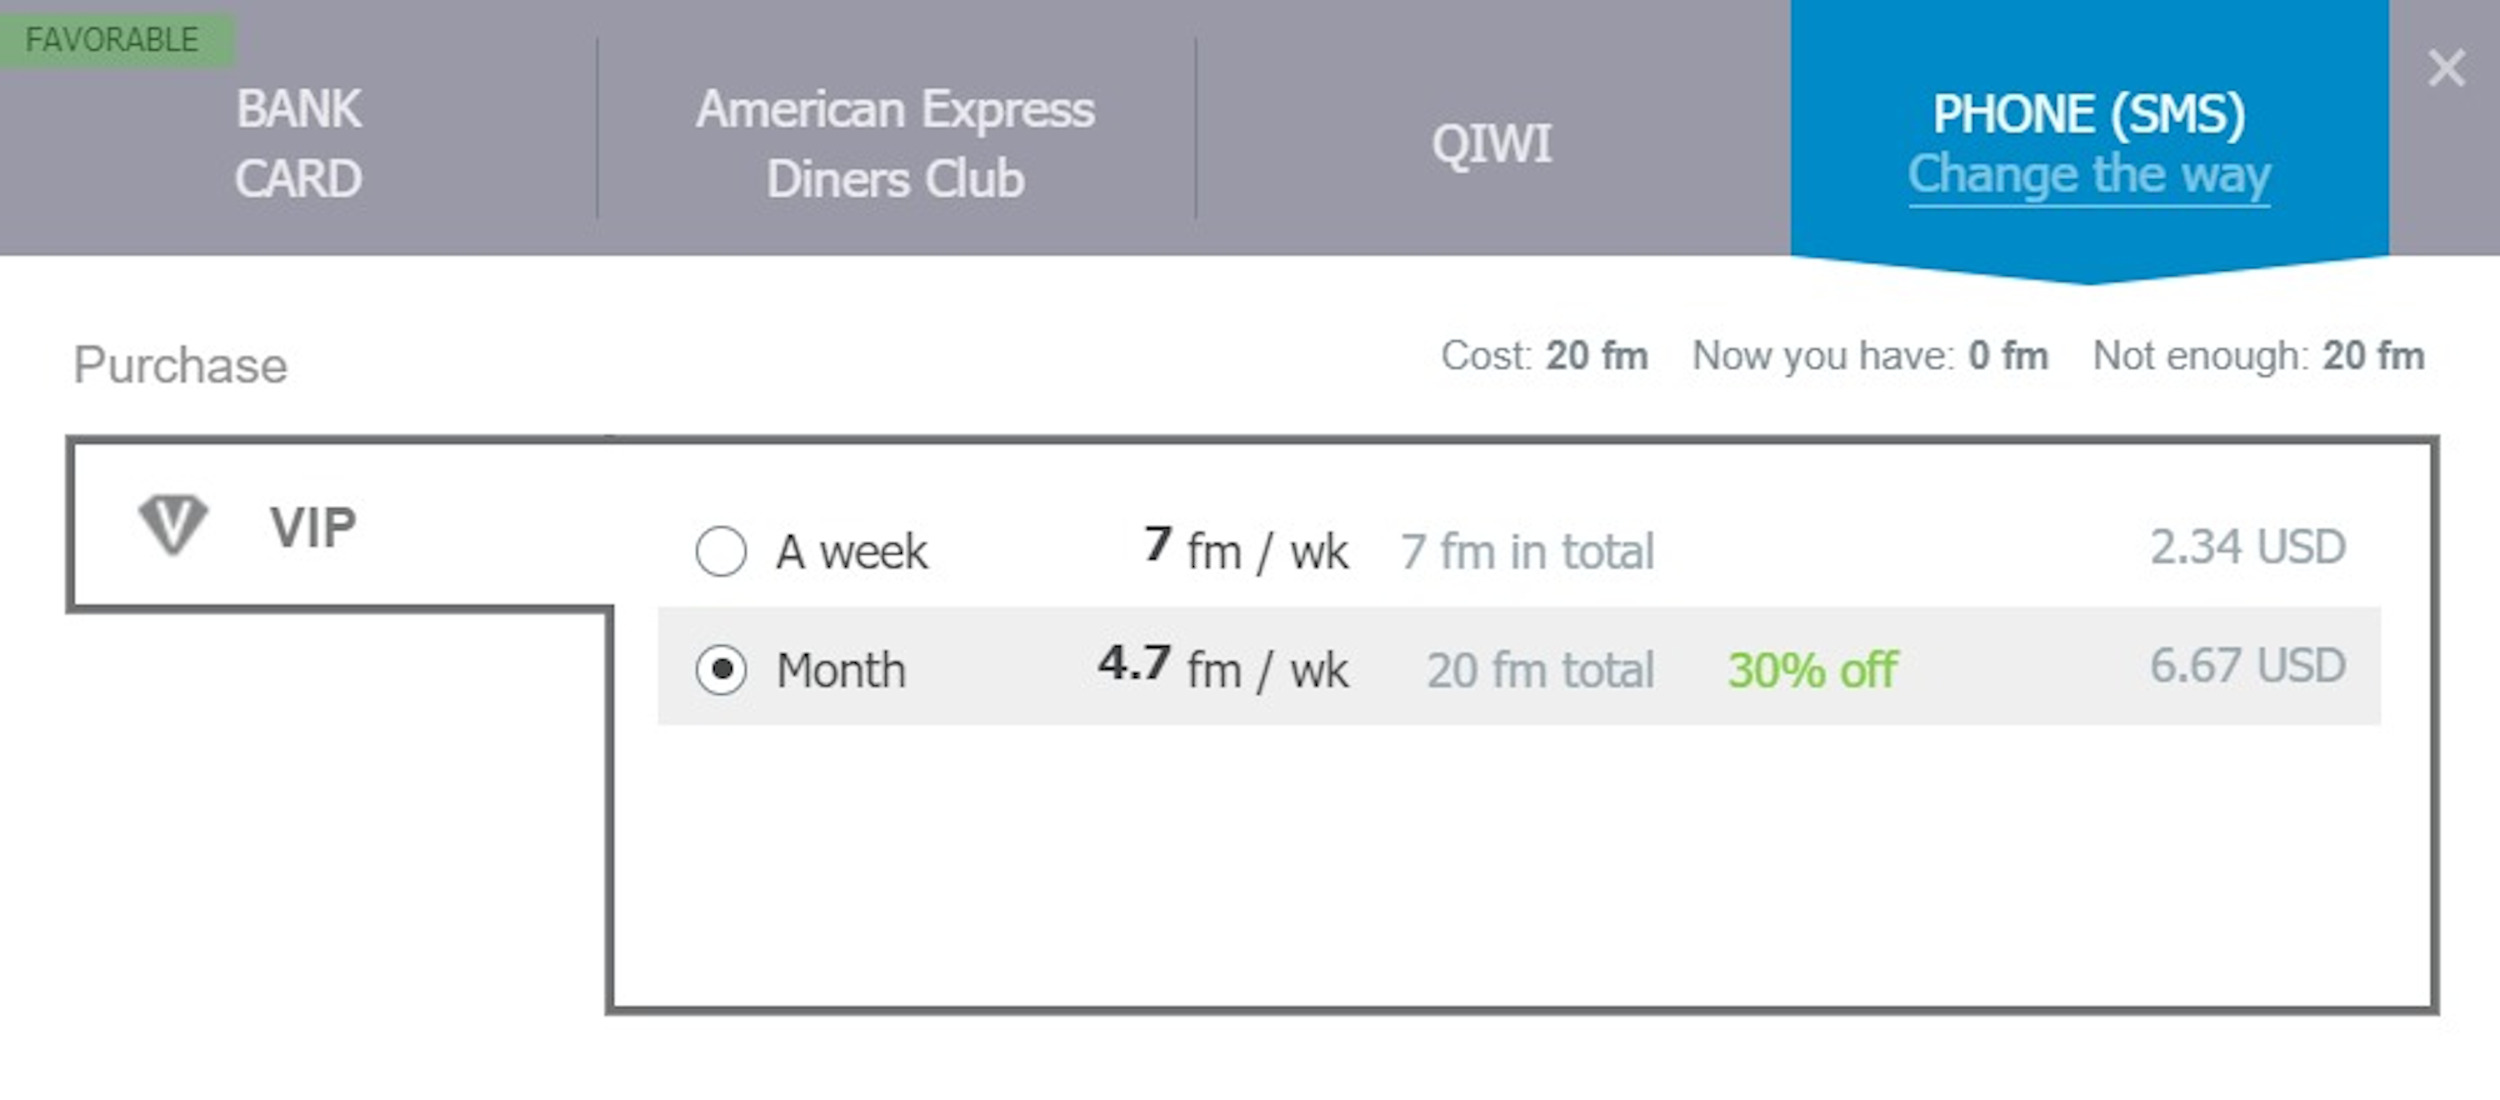The image size is (2500, 1100).
Task: Click the 20 fm total text
Action: click(1540, 670)
